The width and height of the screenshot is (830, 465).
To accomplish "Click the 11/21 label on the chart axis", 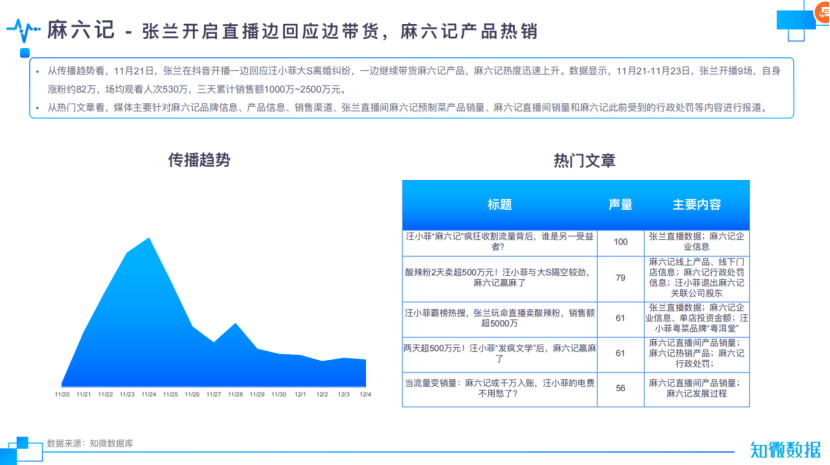I will [84, 395].
